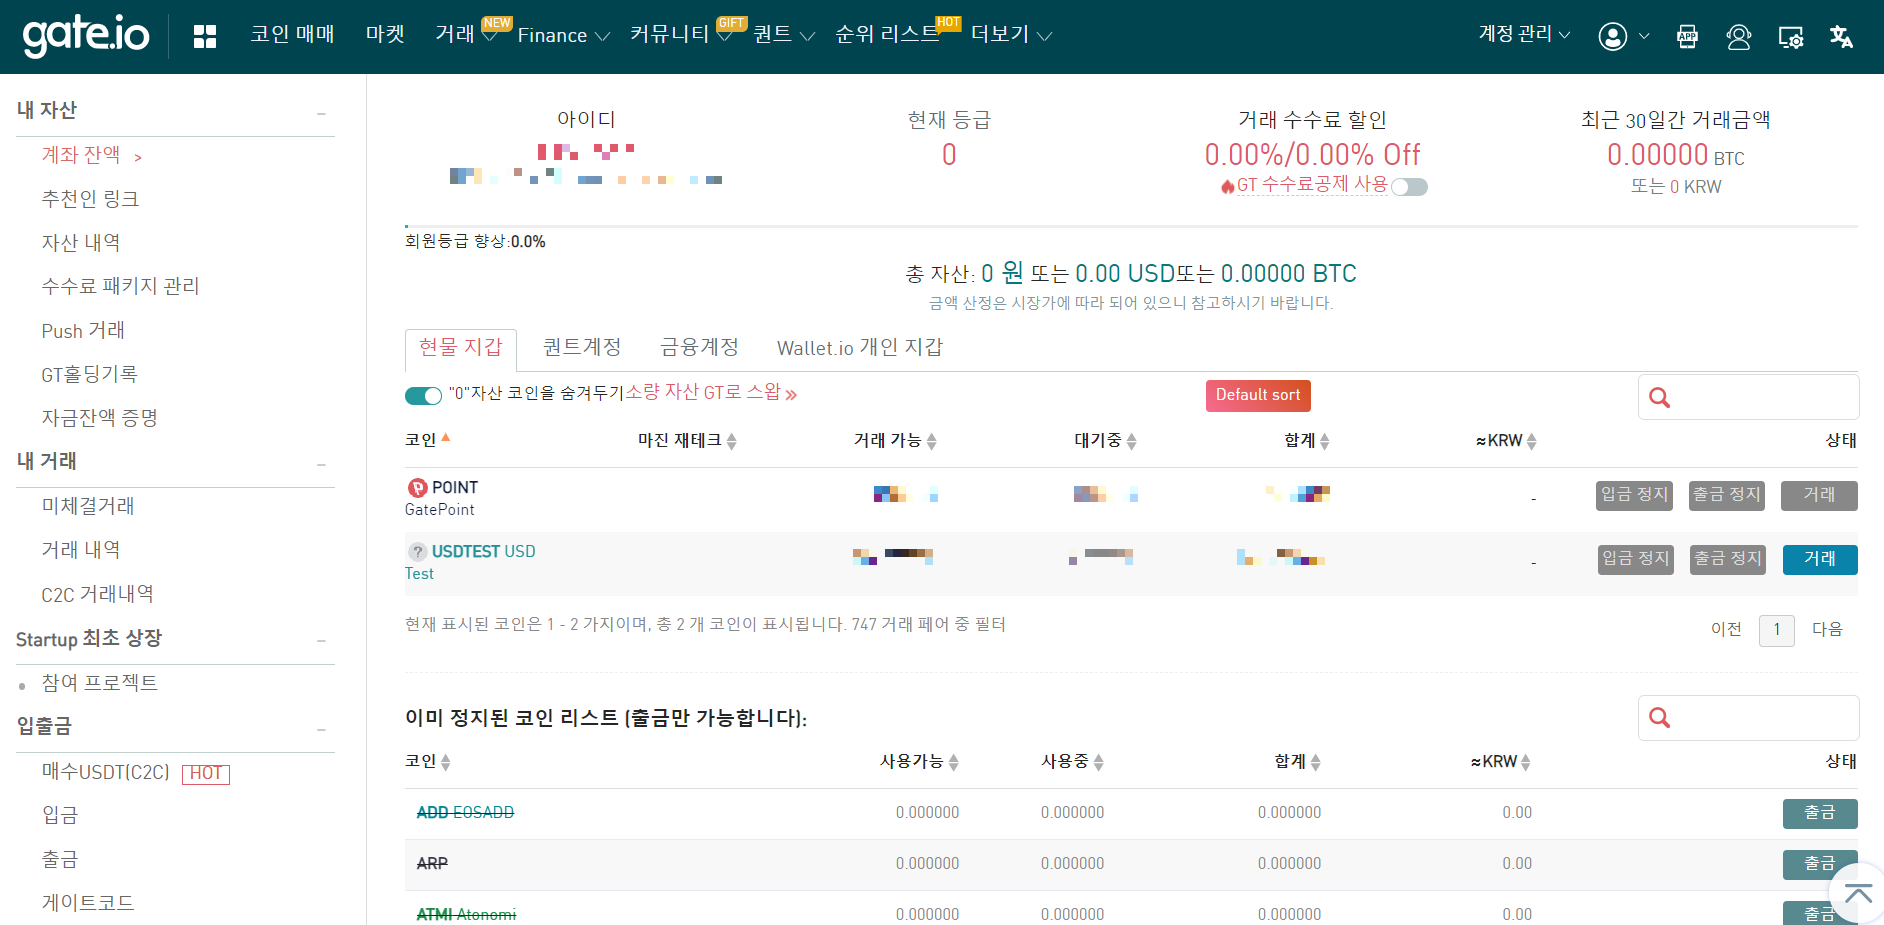Click the GT fee deduction flame icon
The width and height of the screenshot is (1884, 925).
(1227, 186)
